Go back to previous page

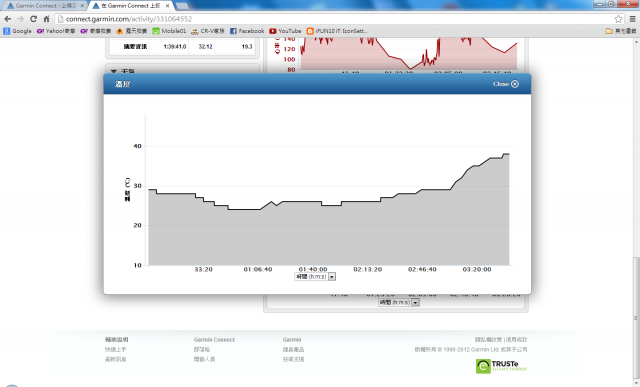coord(8,19)
